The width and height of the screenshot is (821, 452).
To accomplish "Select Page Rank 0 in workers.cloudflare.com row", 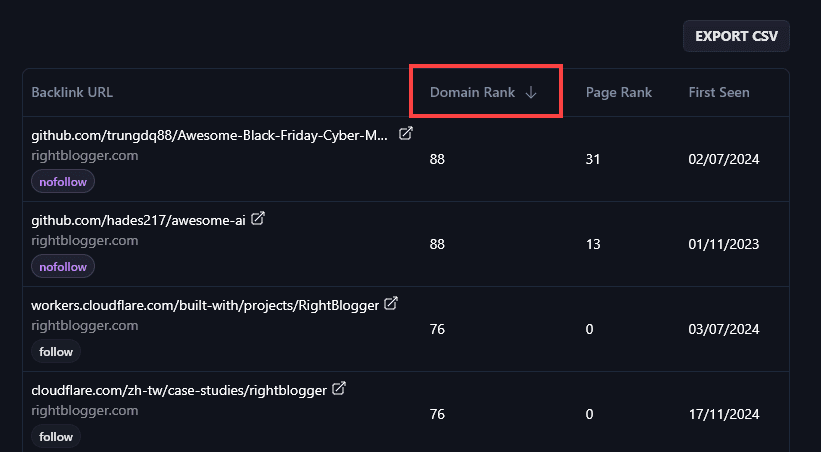I will [x=590, y=329].
